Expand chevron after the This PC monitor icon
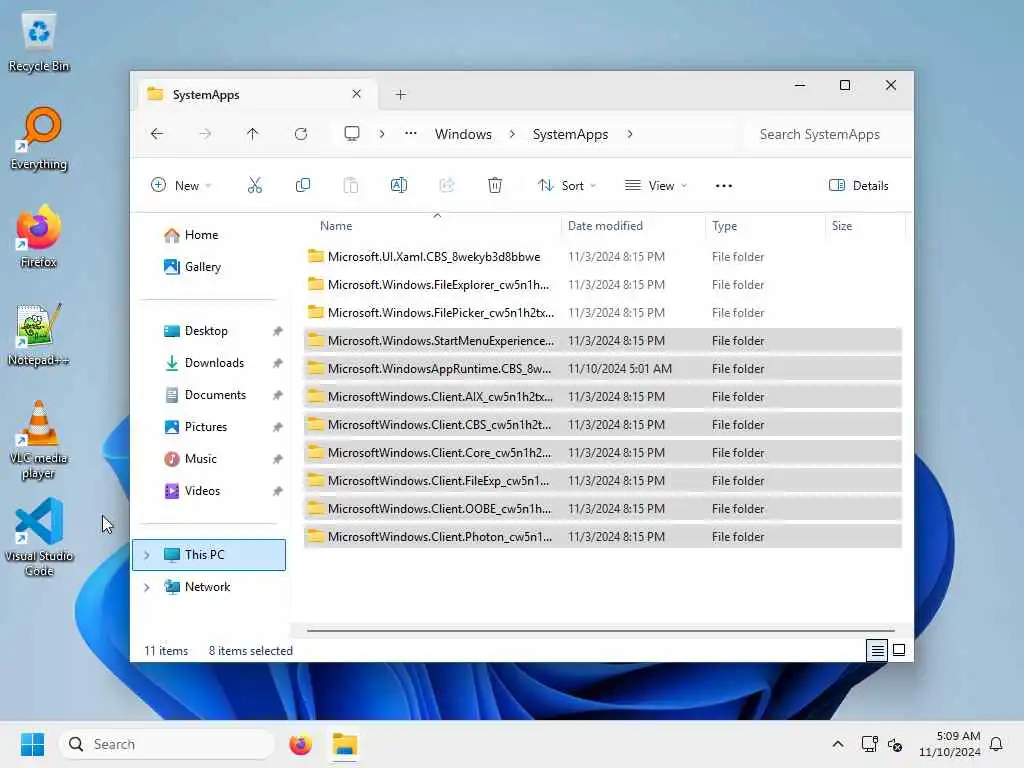Viewport: 1024px width, 768px height. (382, 134)
